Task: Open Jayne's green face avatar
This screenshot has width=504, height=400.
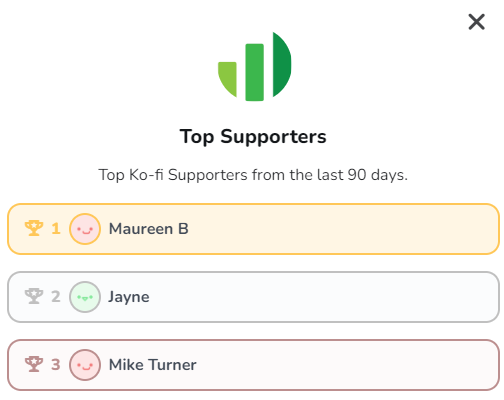Action: click(85, 297)
